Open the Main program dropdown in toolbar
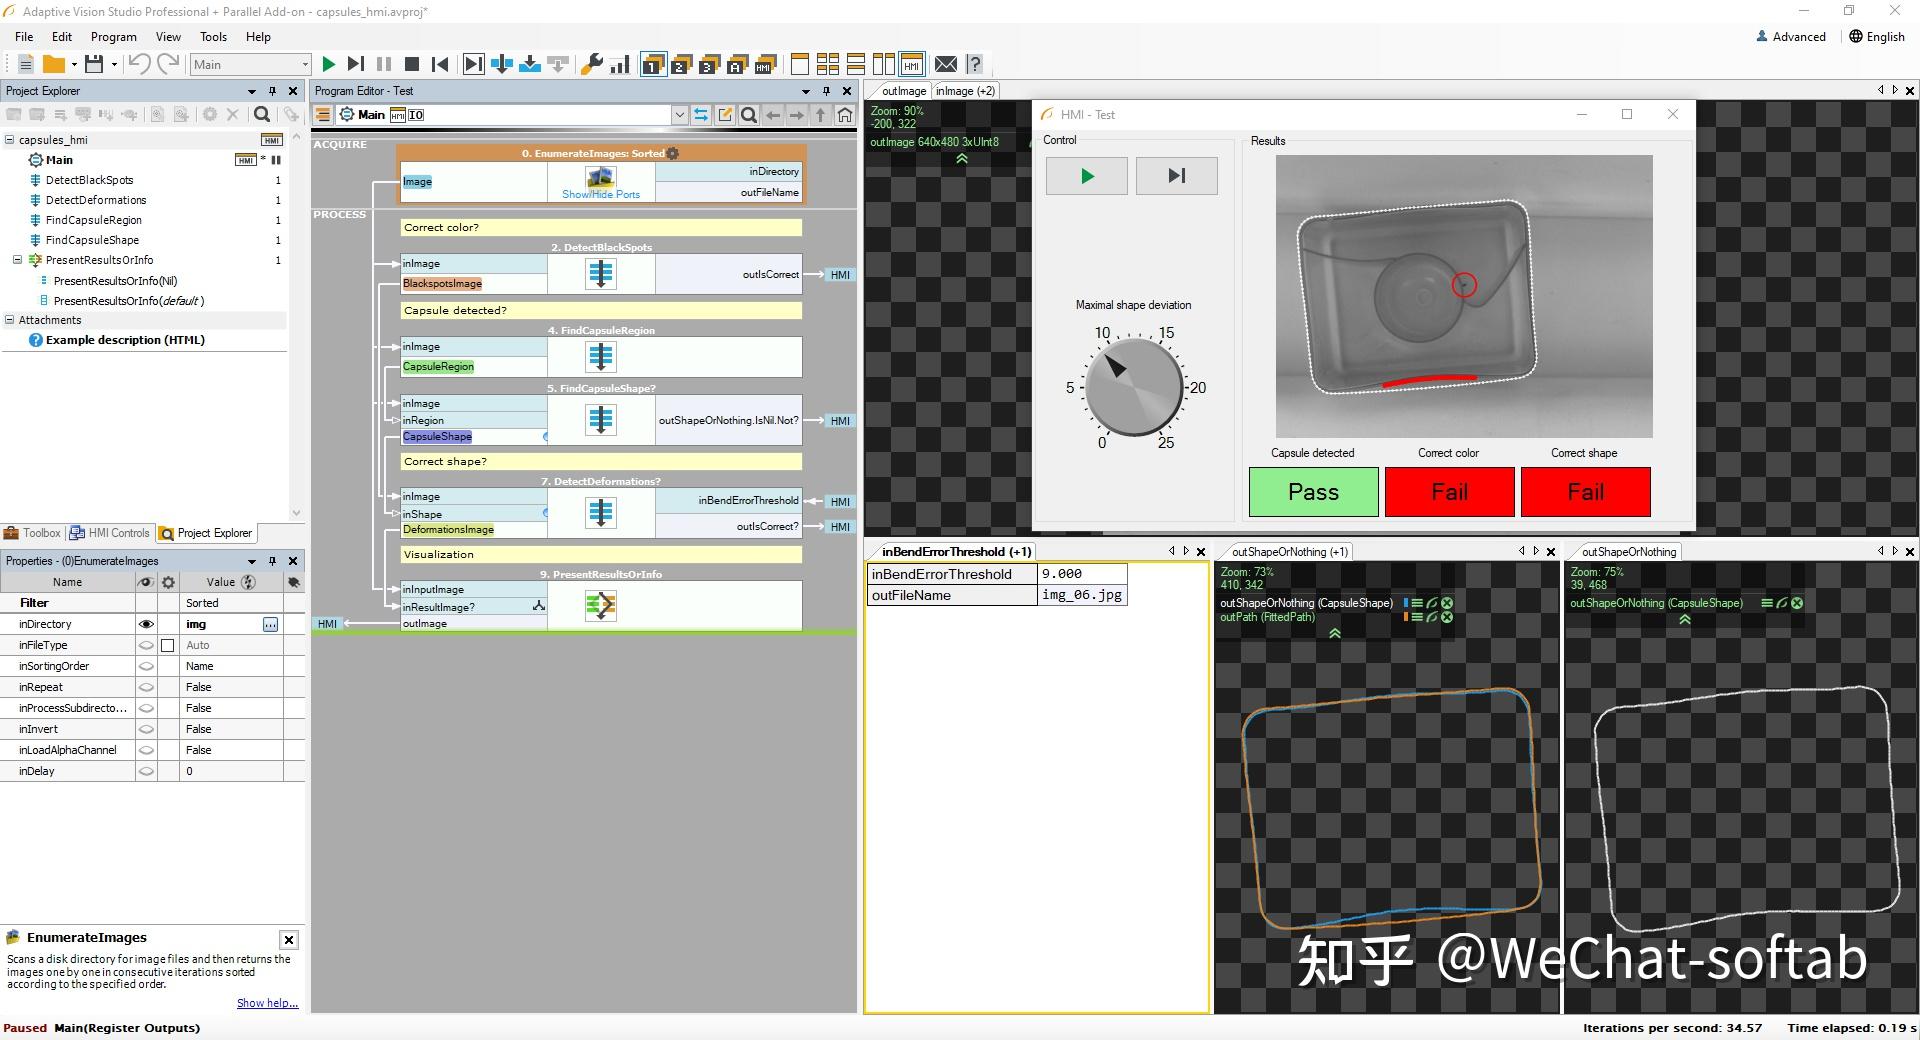The image size is (1920, 1040). pyautogui.click(x=307, y=64)
